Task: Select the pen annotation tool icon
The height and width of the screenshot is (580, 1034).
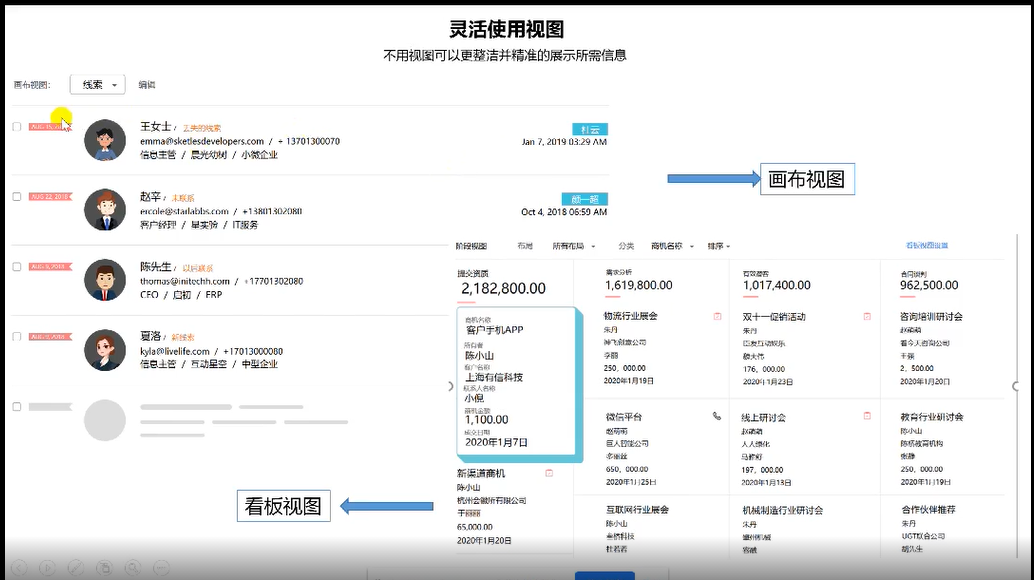Action: tap(74, 567)
